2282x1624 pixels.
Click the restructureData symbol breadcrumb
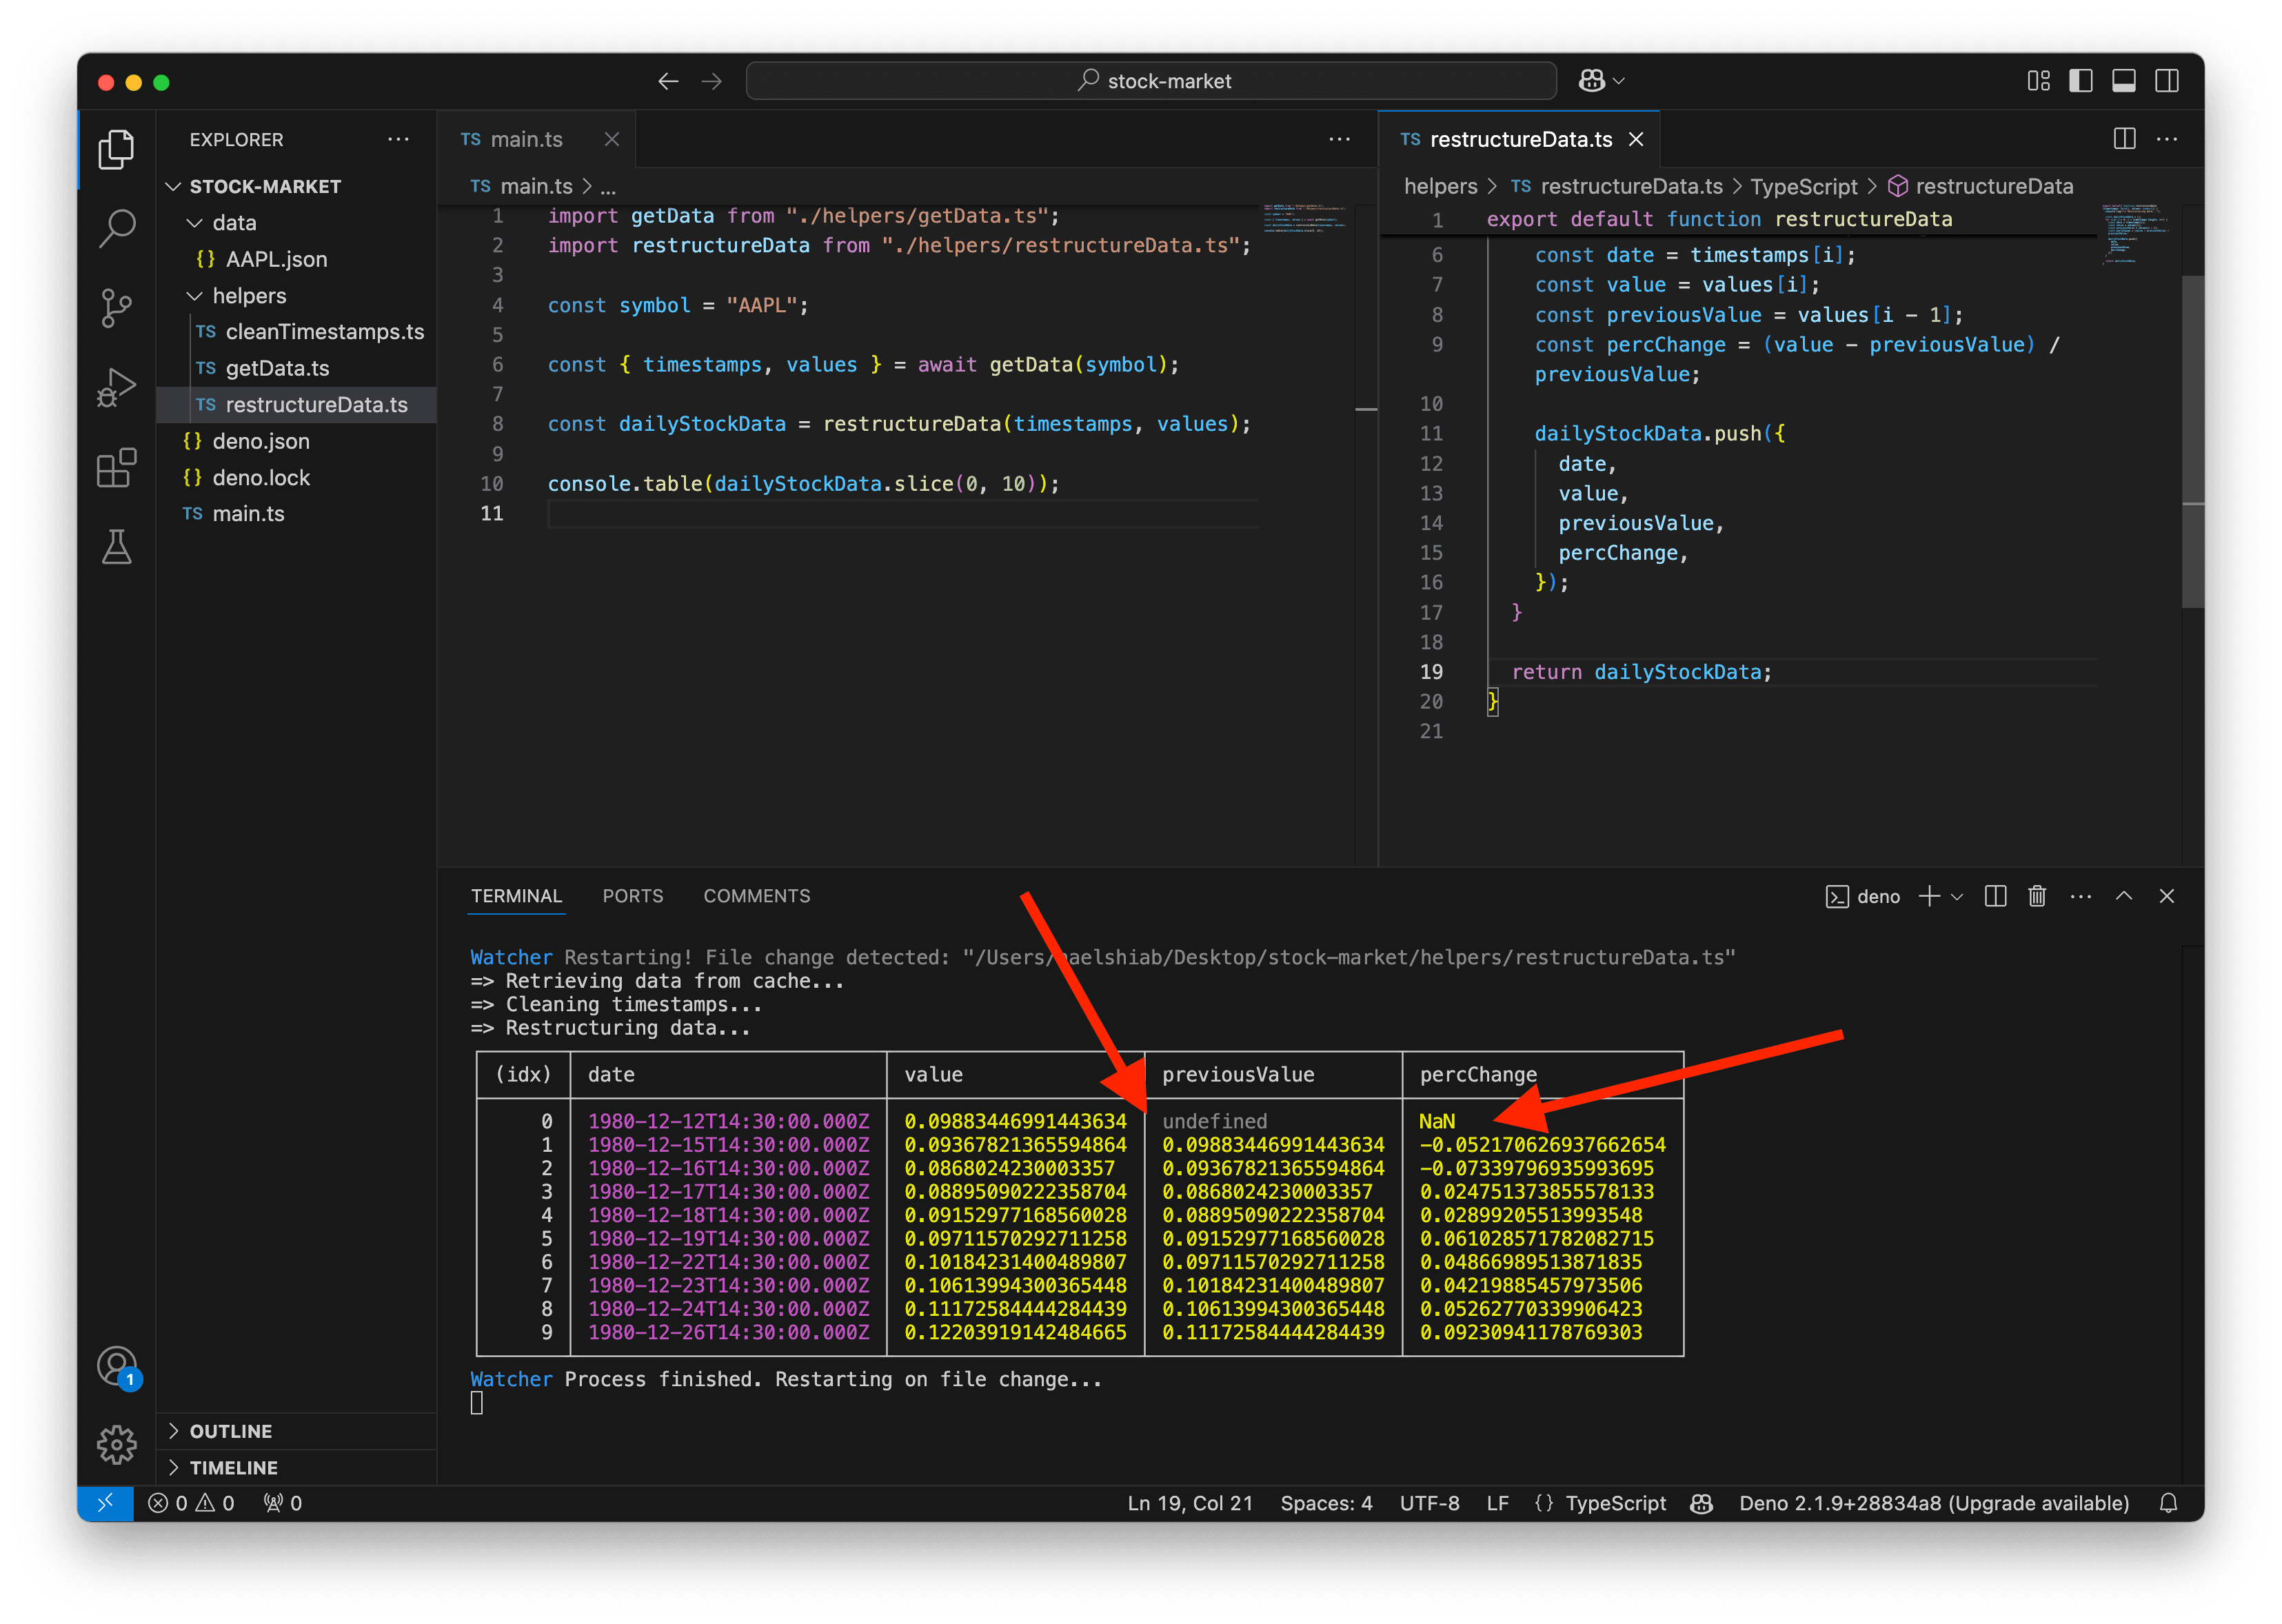coord(1980,187)
